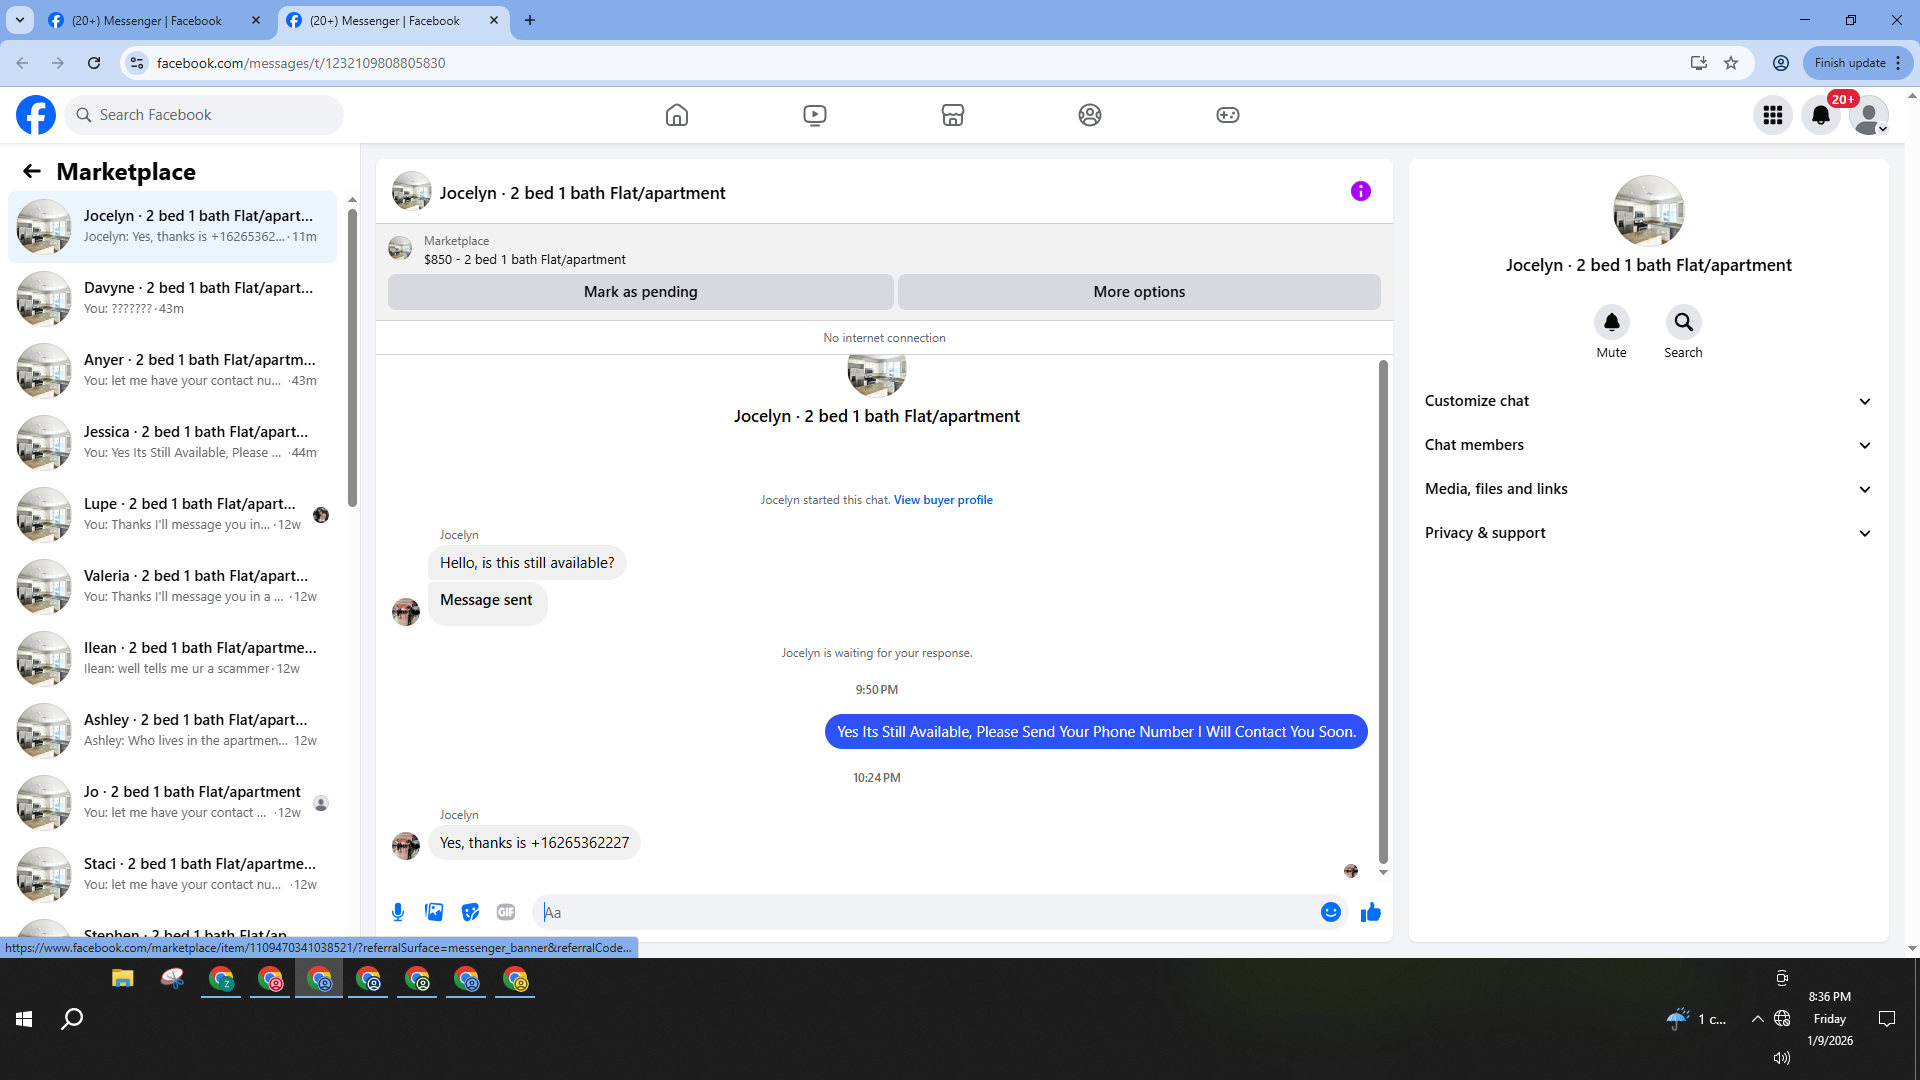This screenshot has height=1080, width=1920.
Task: Click the voice clip microphone icon
Action: click(398, 912)
